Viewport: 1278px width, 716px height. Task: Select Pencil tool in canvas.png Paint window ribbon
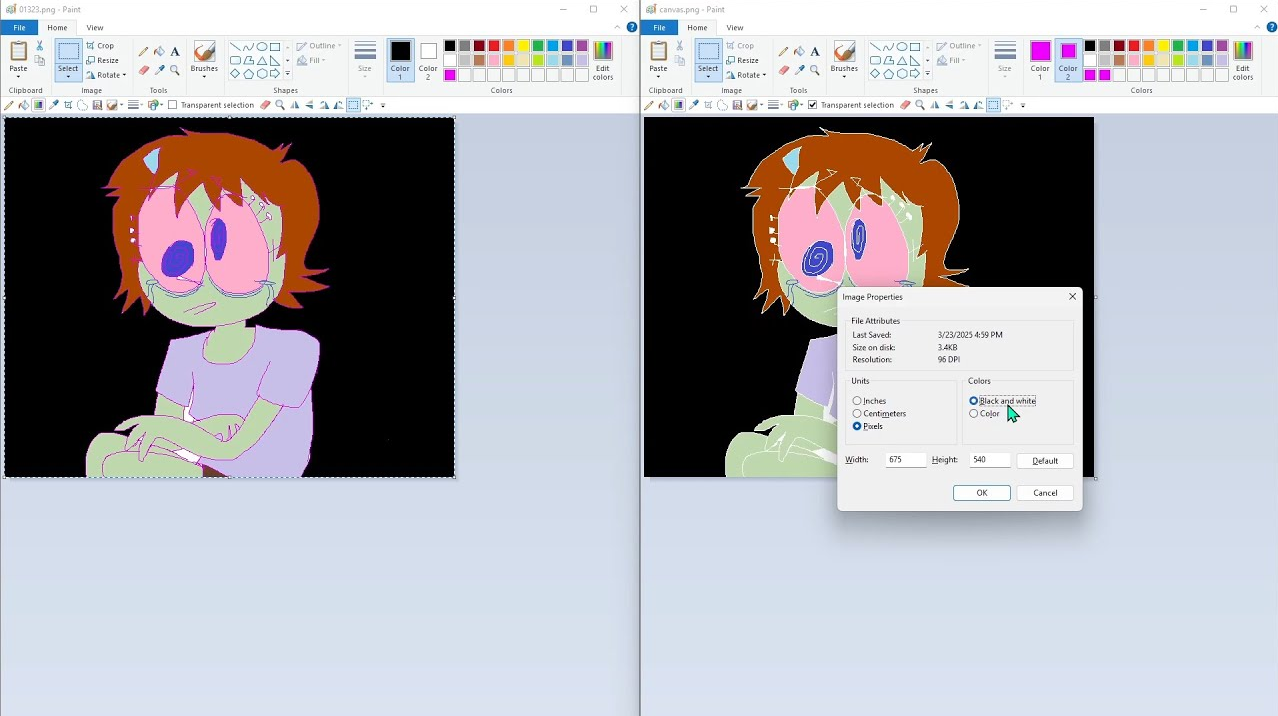[784, 51]
